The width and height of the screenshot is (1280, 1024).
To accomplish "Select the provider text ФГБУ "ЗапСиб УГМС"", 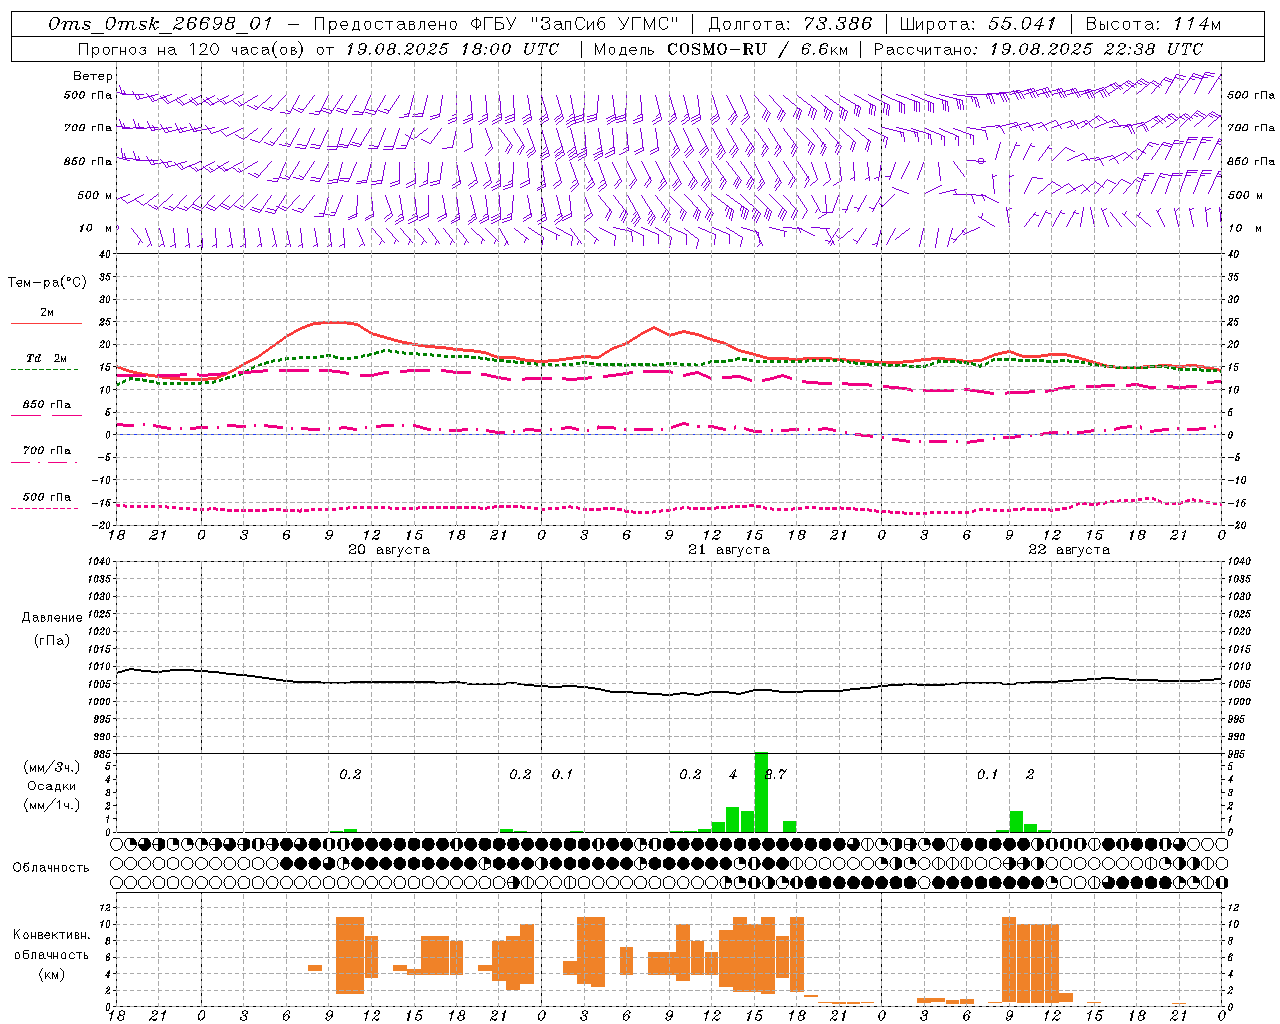I will 574,24.
